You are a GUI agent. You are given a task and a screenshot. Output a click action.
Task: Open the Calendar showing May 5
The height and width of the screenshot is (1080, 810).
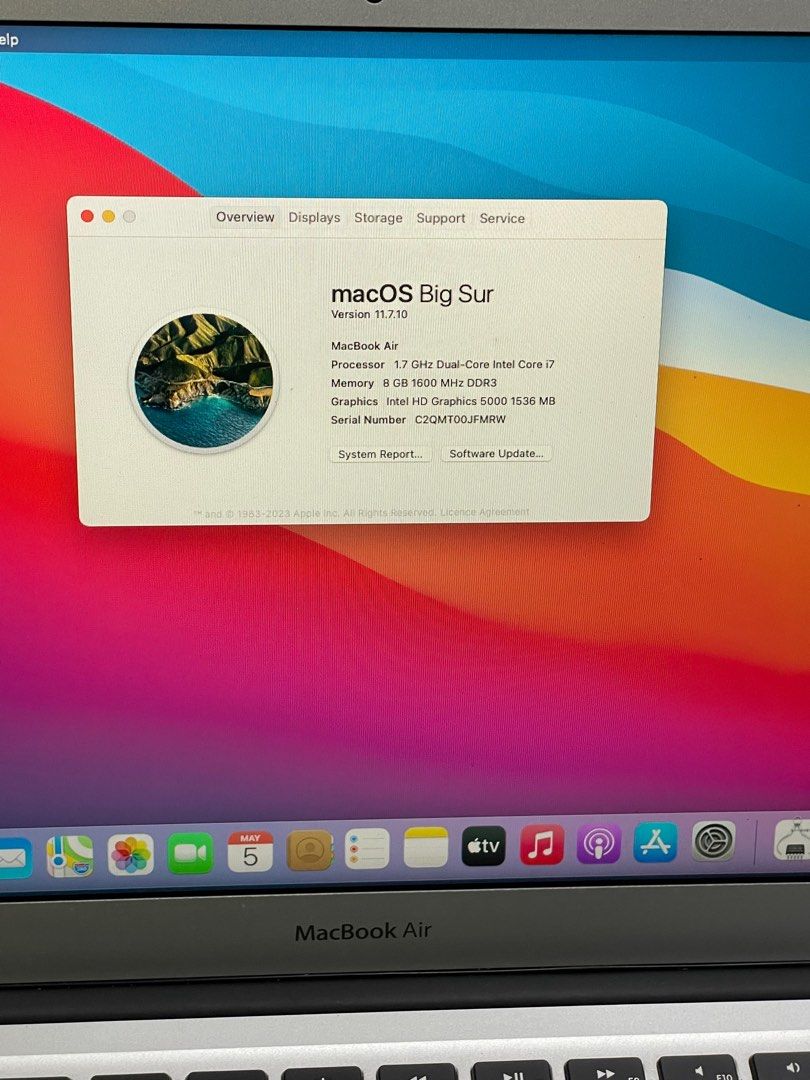tap(250, 851)
